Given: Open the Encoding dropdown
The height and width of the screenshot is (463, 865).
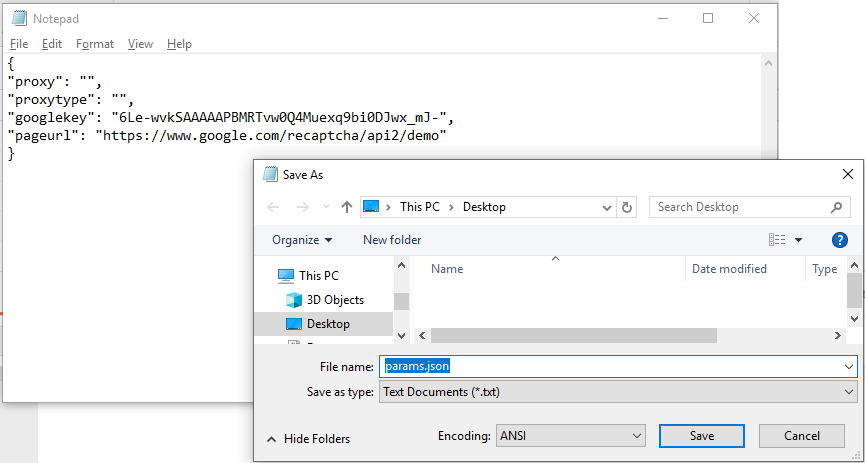Looking at the screenshot, I should pos(570,436).
